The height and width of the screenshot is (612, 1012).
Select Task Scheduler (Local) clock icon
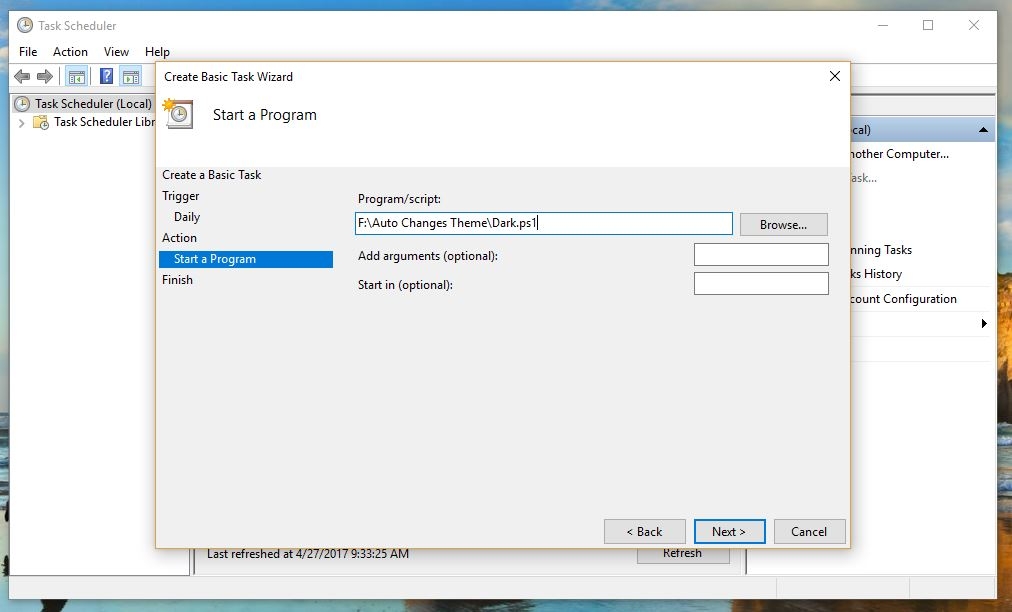click(x=23, y=104)
